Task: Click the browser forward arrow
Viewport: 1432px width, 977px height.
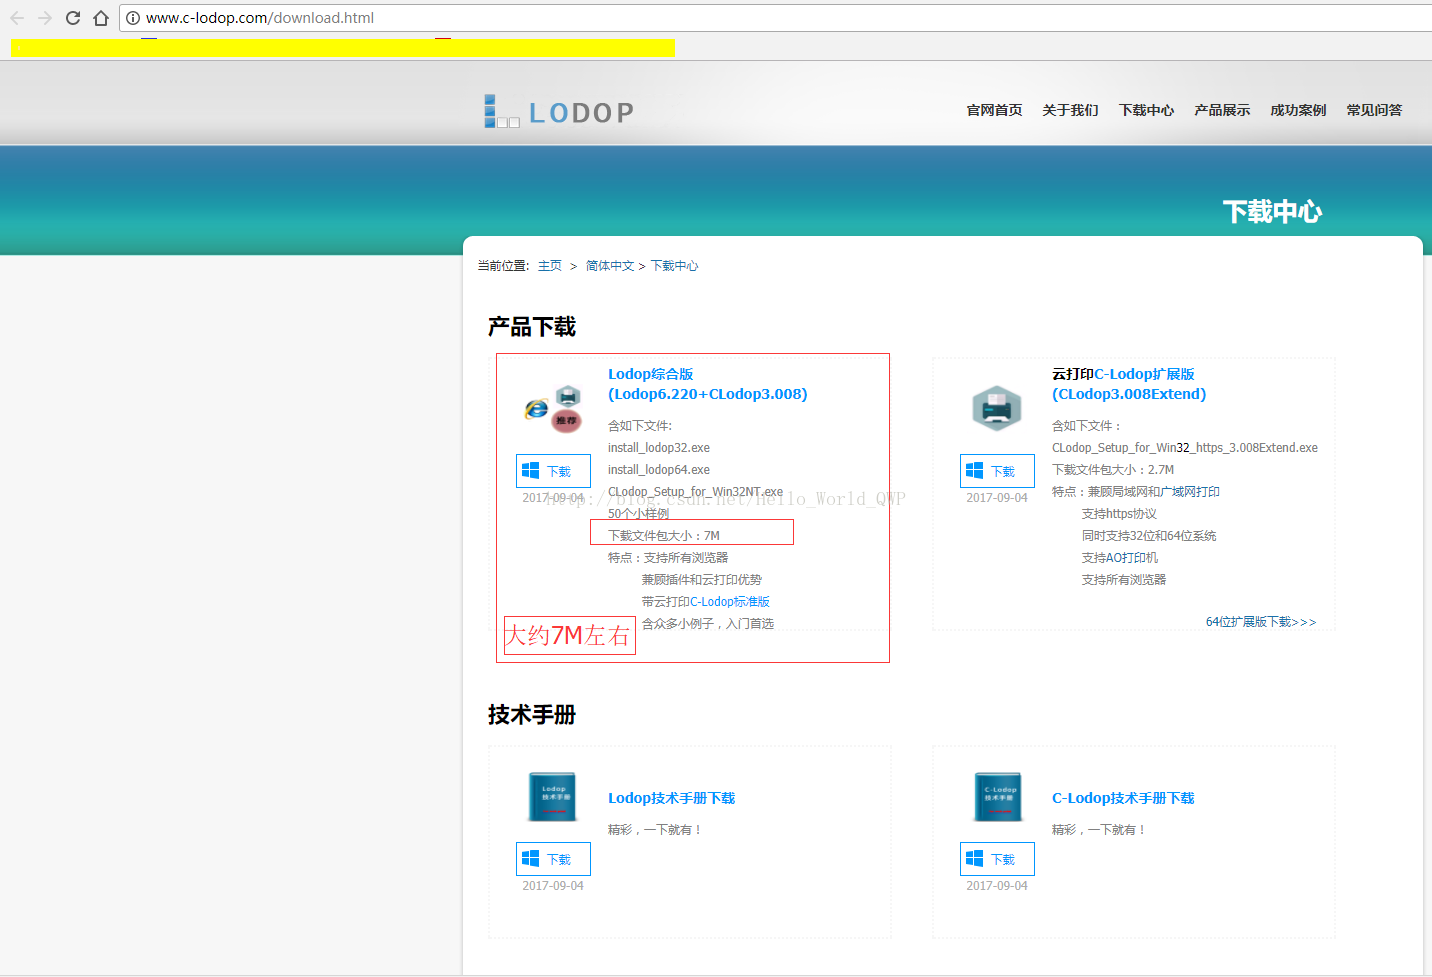Action: point(45,18)
